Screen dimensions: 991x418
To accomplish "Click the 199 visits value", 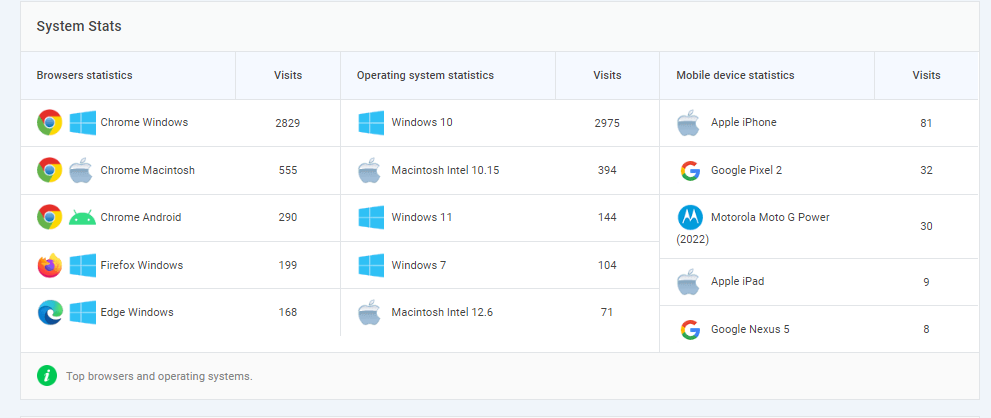I will click(x=288, y=265).
